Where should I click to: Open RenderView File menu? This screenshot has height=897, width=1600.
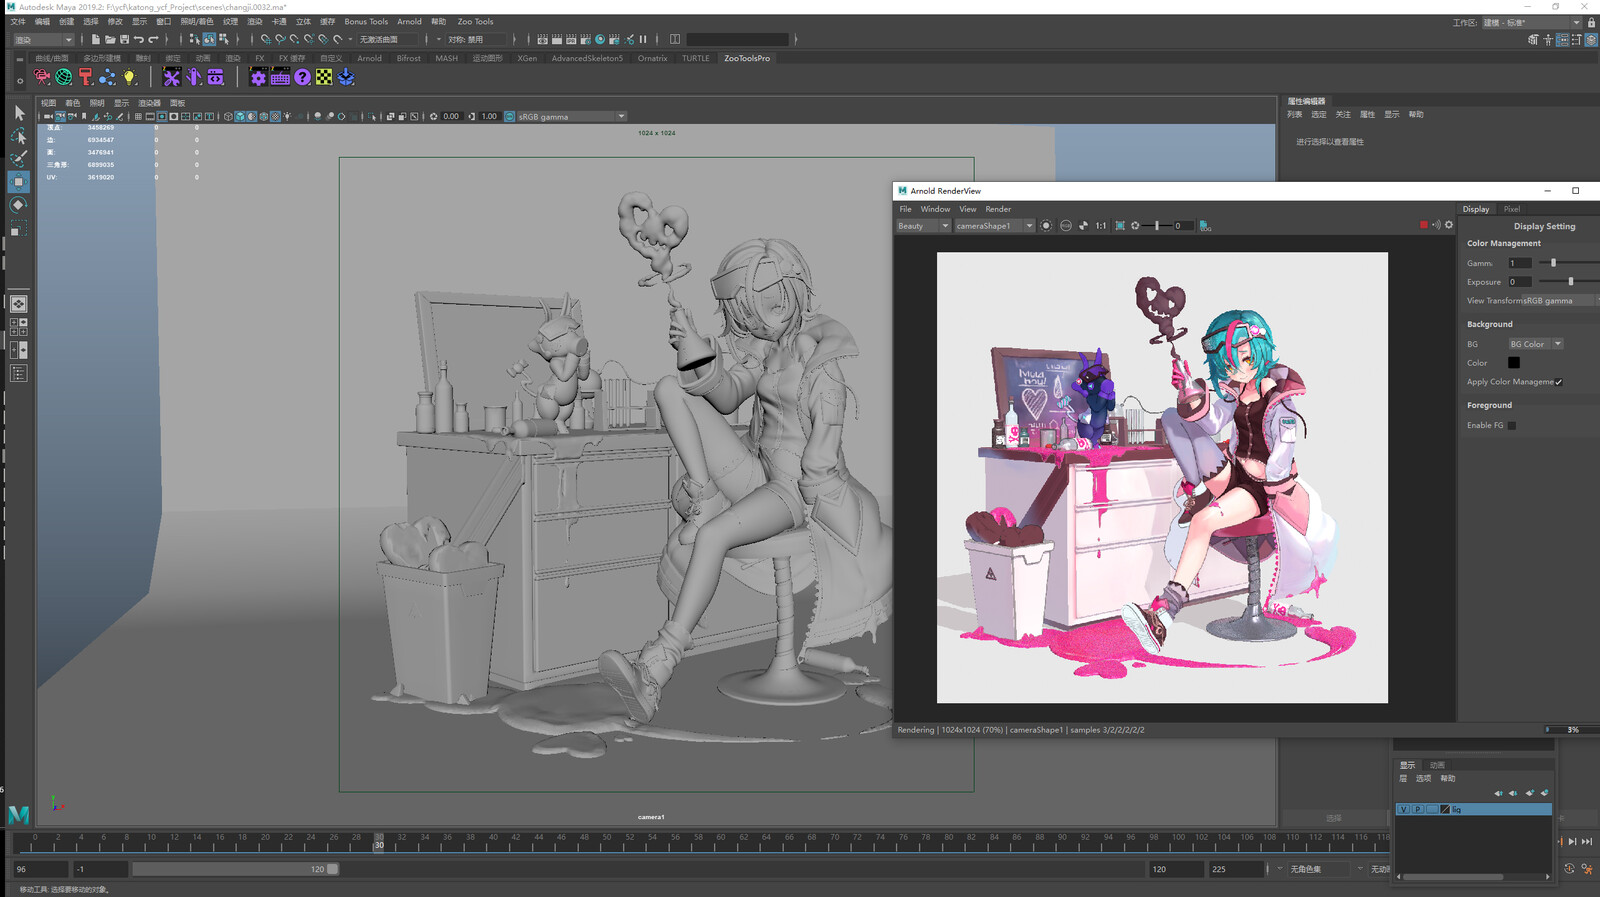tap(905, 209)
